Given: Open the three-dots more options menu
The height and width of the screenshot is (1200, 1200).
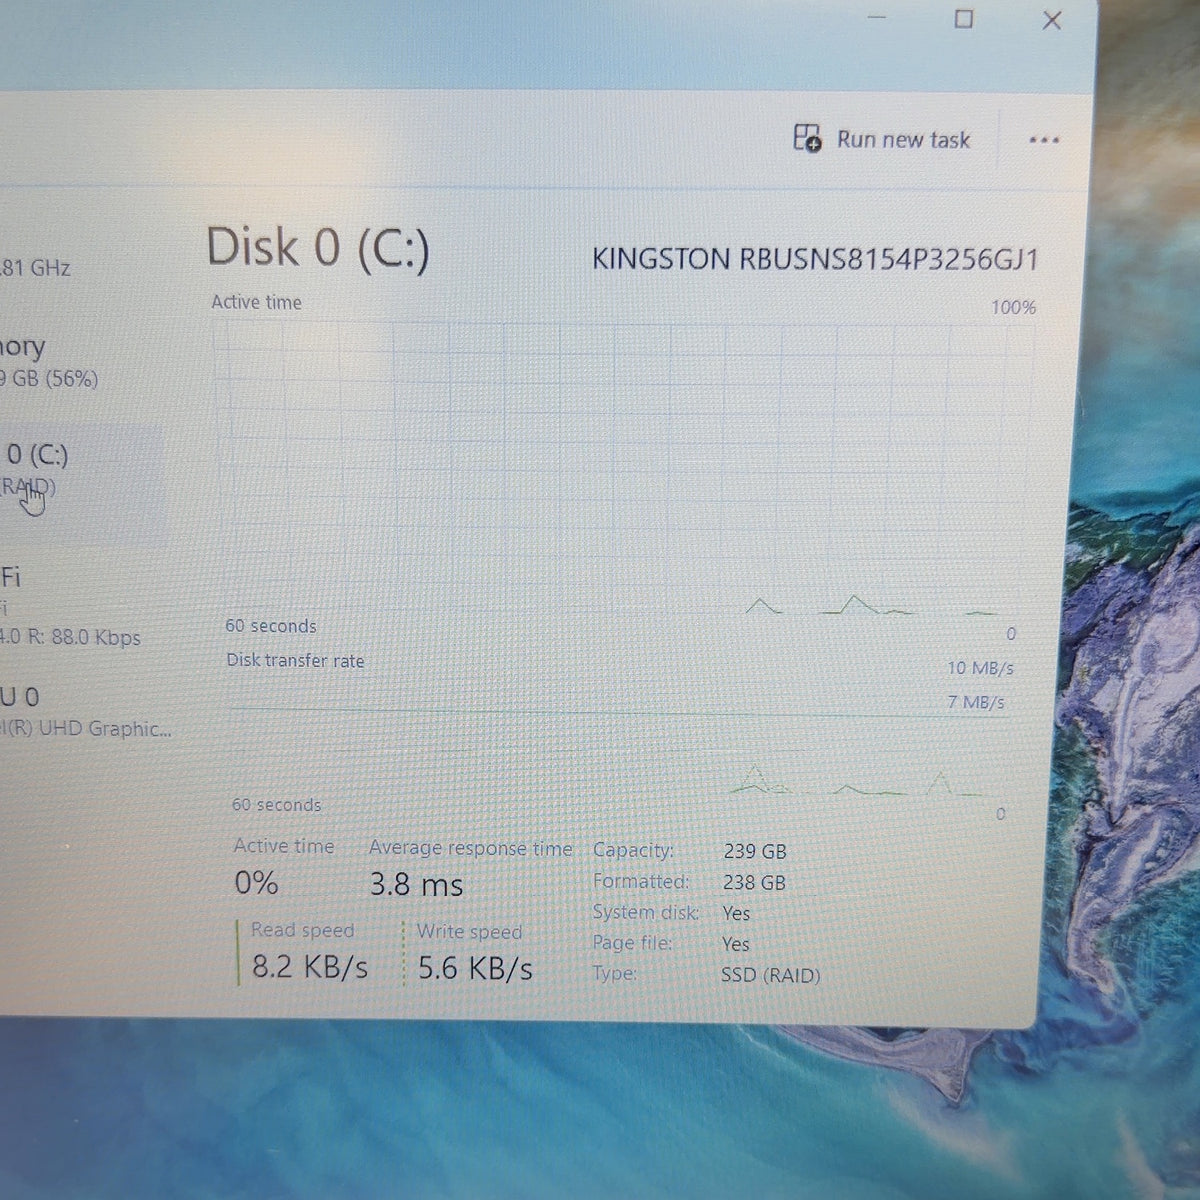Looking at the screenshot, I should pyautogui.click(x=1044, y=140).
